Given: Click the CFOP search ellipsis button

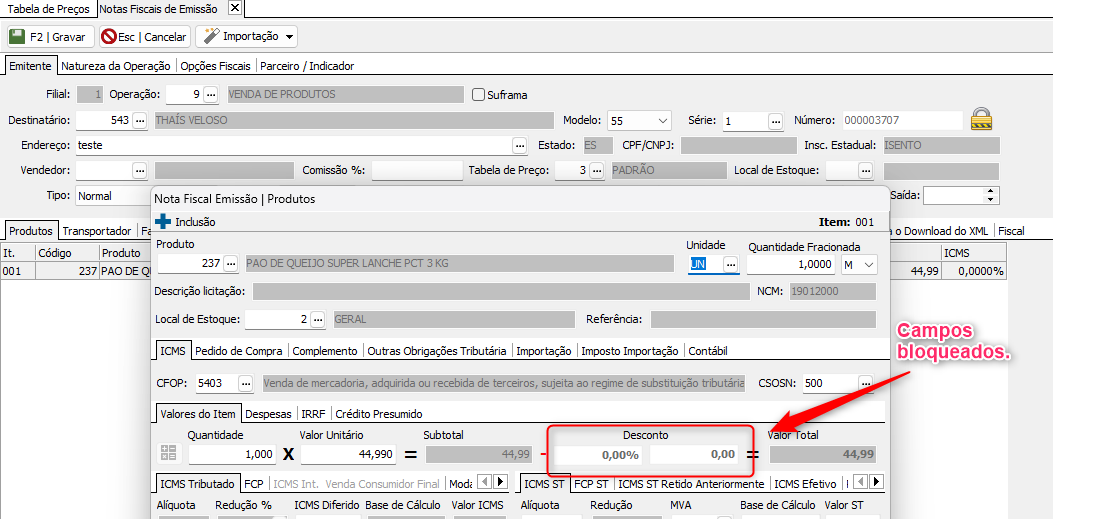Looking at the screenshot, I should [245, 383].
